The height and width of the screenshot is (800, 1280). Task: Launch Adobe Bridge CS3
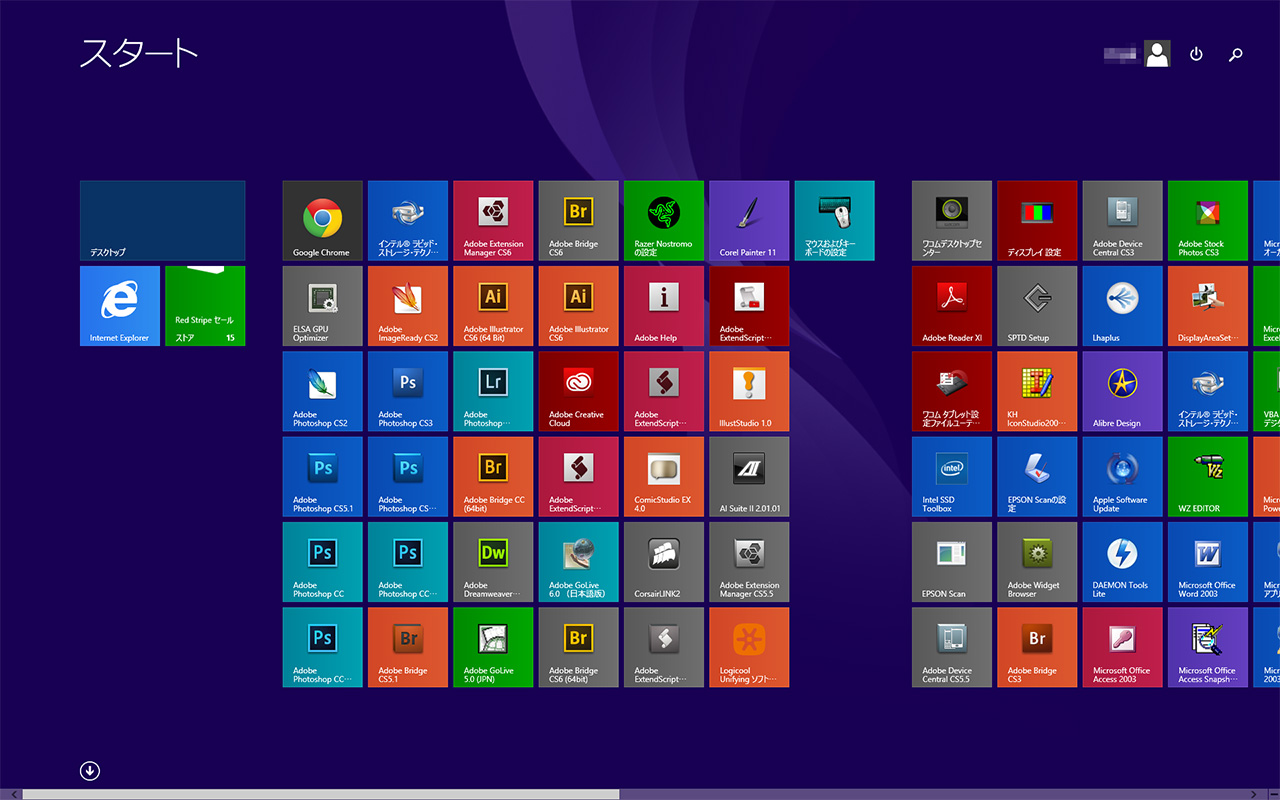(1037, 648)
